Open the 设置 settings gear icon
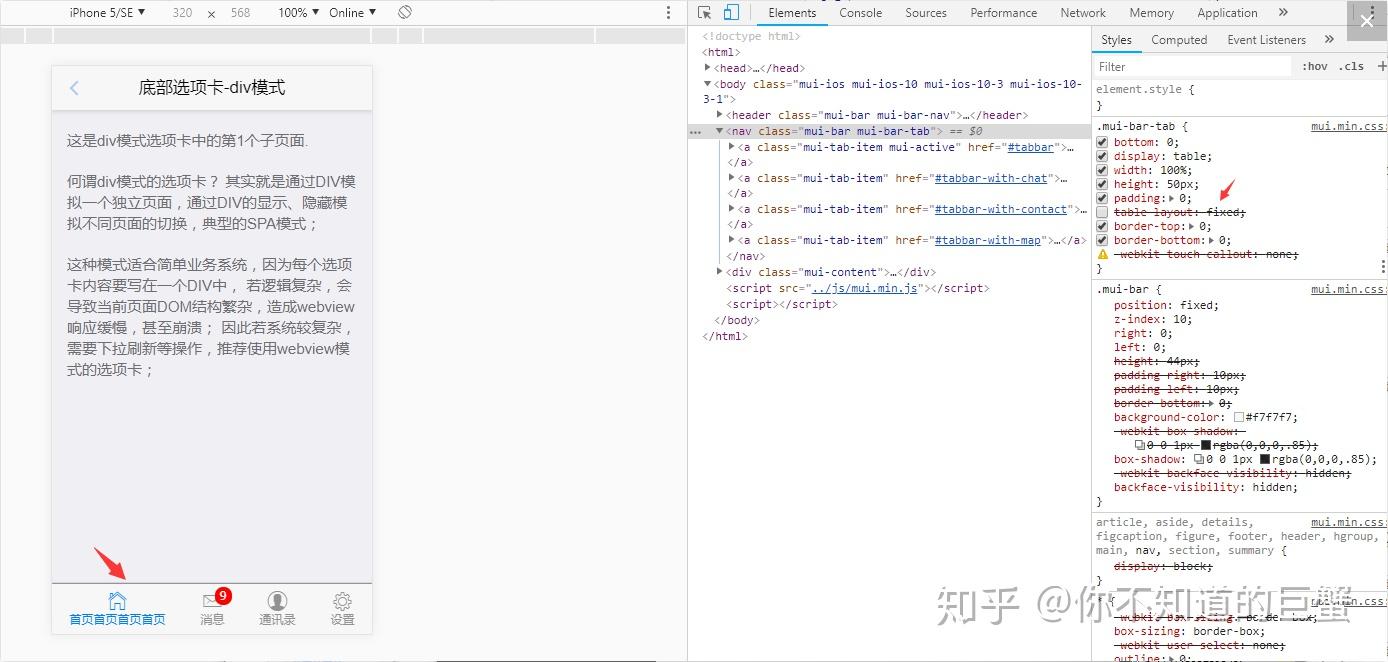This screenshot has height=662, width=1388. pos(342,599)
